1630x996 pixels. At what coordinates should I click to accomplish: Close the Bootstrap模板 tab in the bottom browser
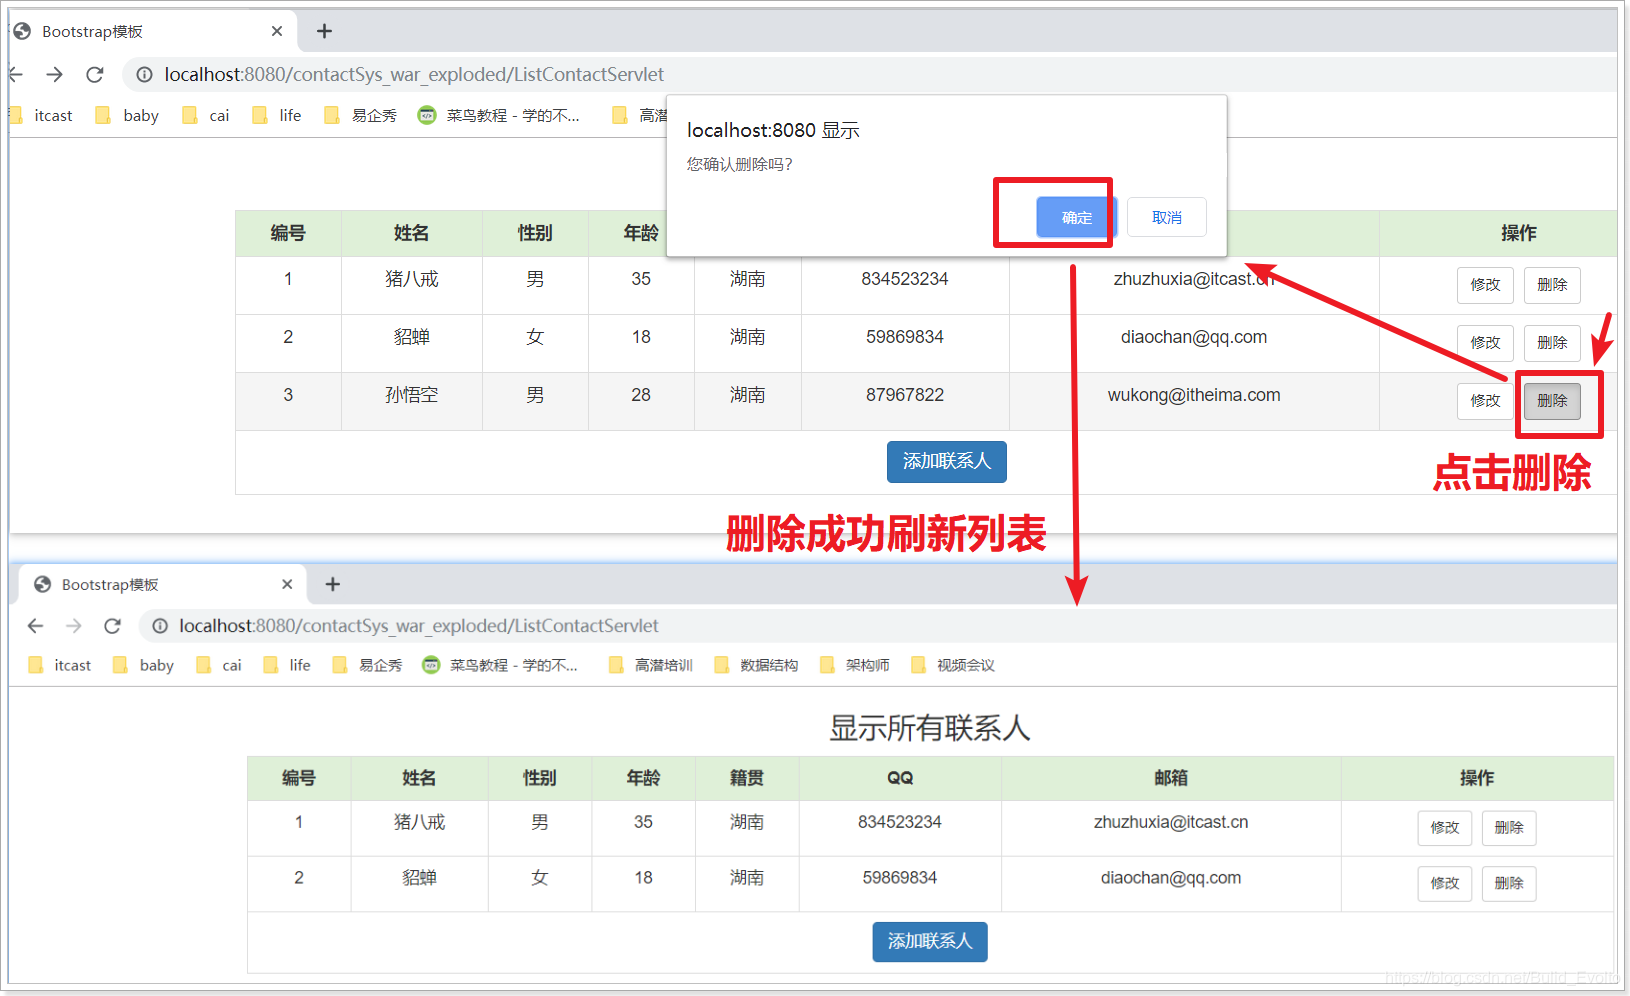pyautogui.click(x=287, y=584)
